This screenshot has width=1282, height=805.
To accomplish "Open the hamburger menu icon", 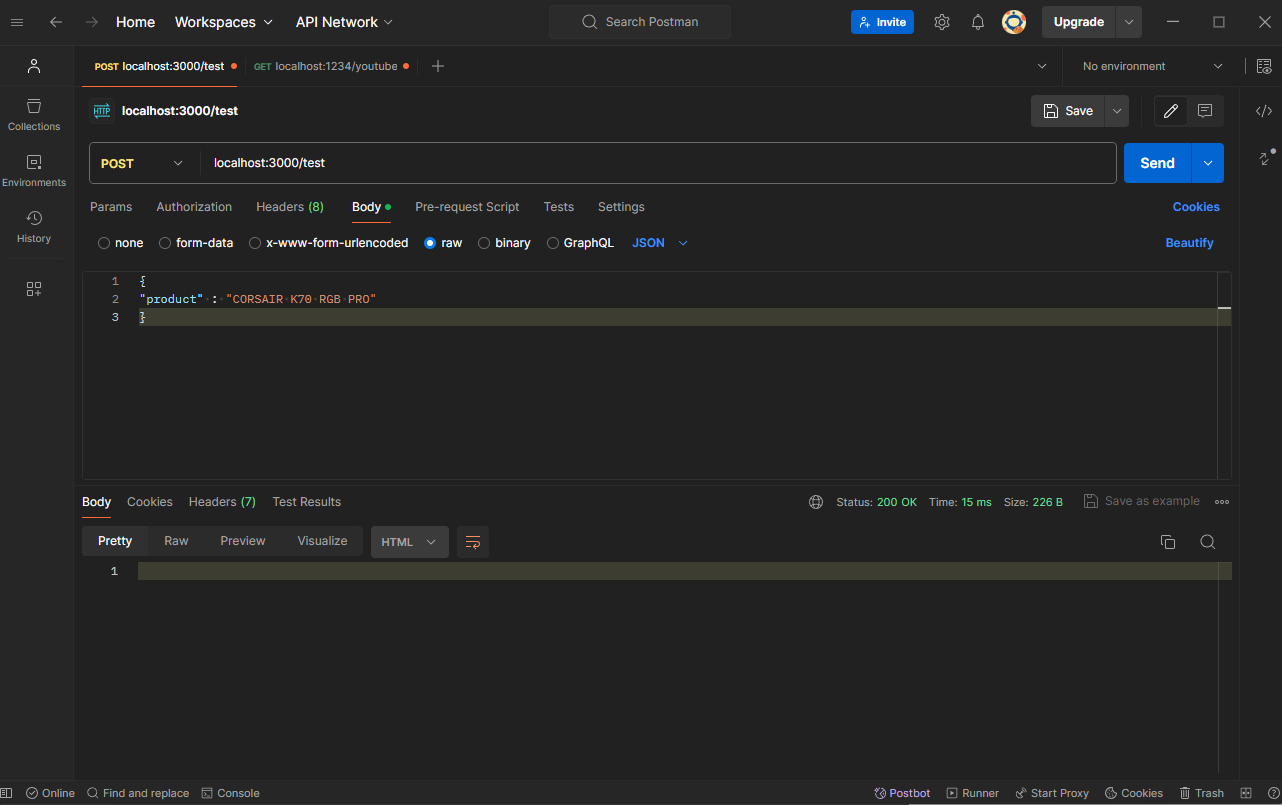I will 17,22.
